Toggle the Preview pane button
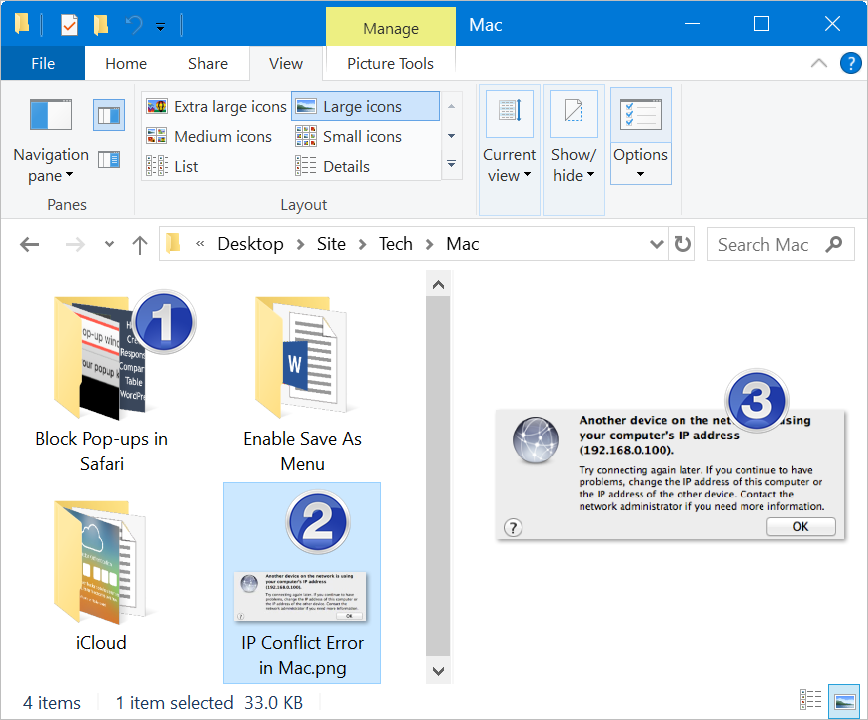The width and height of the screenshot is (868, 720). pyautogui.click(x=109, y=115)
